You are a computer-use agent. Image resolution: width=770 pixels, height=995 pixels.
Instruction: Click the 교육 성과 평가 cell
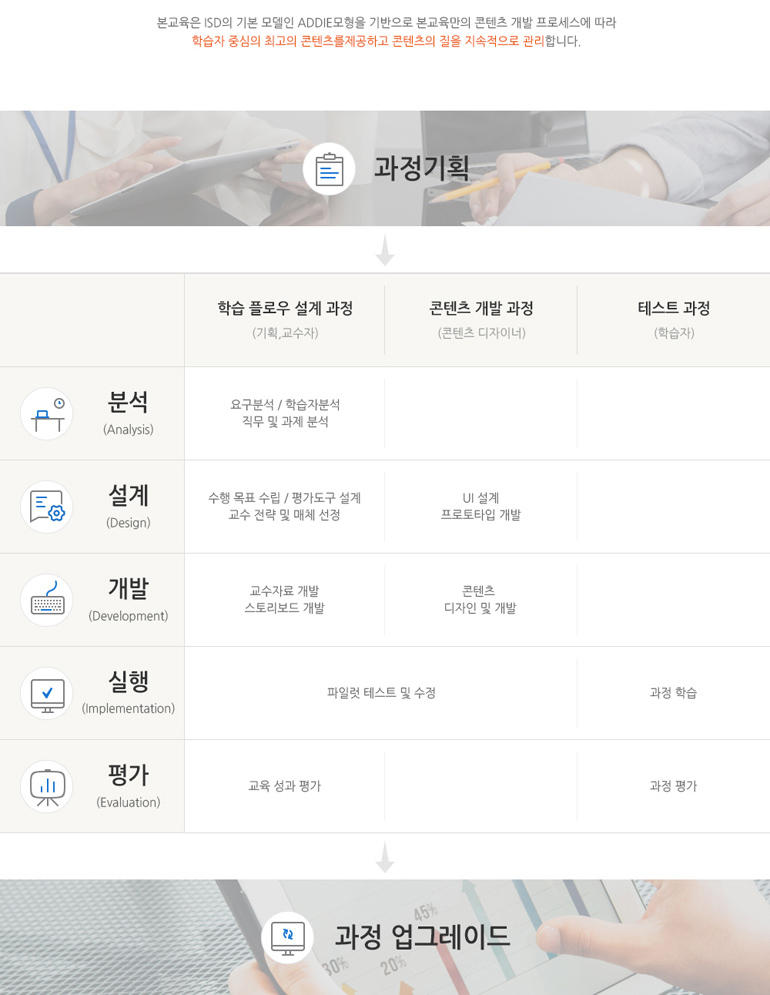coord(285,786)
